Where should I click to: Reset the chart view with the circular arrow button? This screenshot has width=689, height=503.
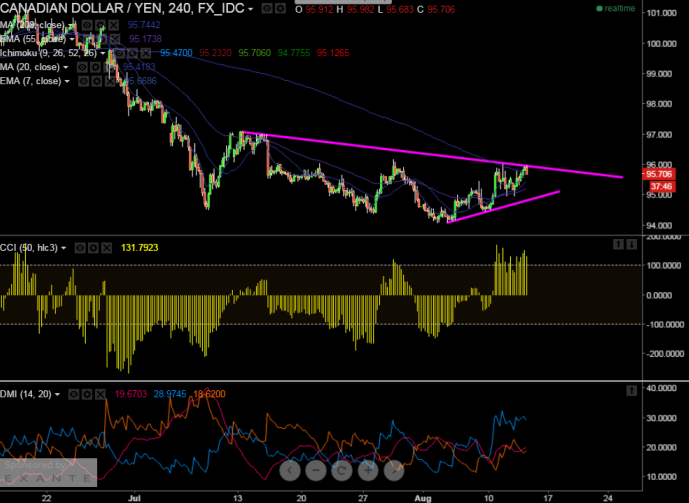tap(341, 470)
